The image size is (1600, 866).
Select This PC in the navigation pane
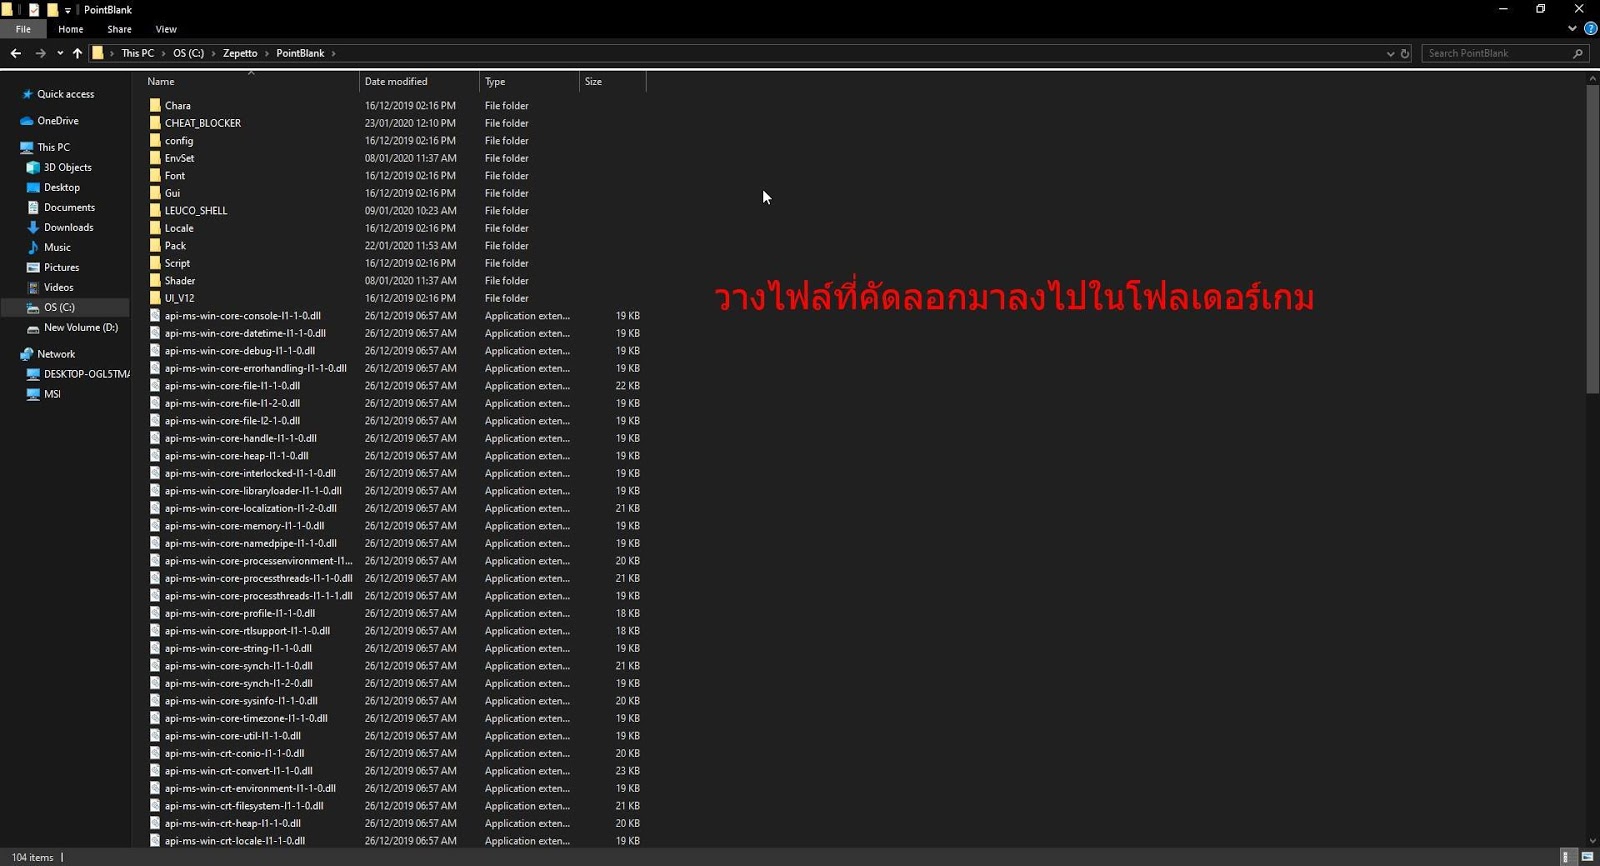54,147
